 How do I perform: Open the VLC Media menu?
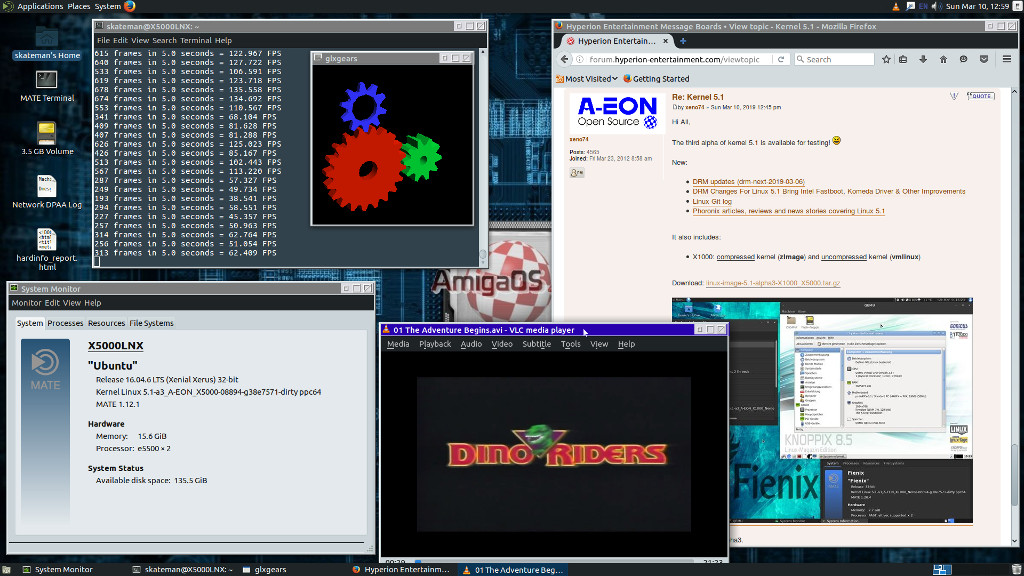point(398,344)
